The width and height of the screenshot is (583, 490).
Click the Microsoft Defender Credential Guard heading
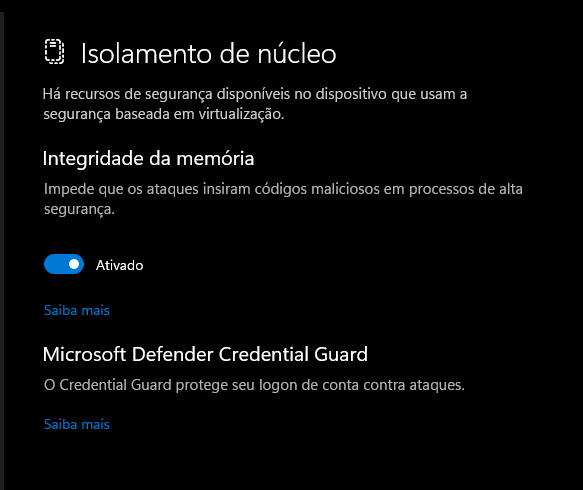(x=205, y=354)
